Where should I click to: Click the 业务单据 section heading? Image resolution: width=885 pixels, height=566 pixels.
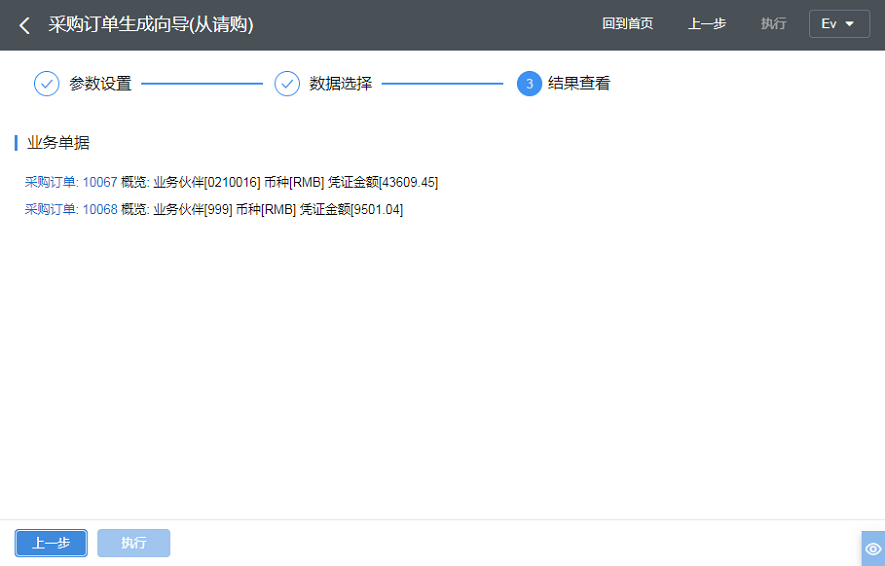click(58, 143)
